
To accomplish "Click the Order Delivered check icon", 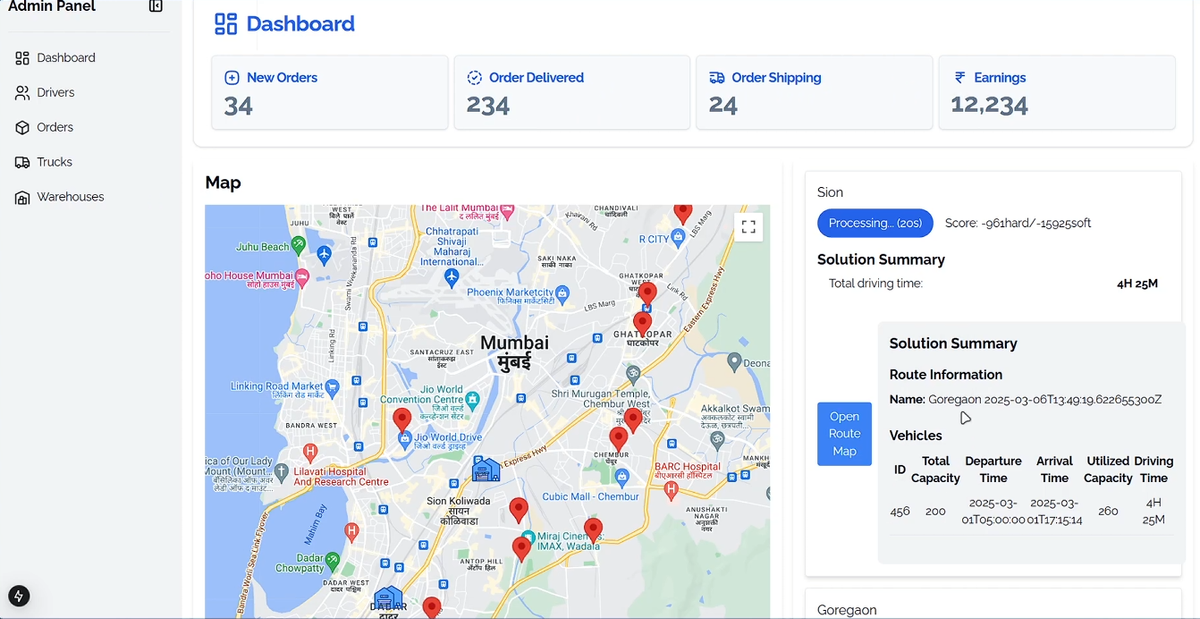I will click(475, 78).
